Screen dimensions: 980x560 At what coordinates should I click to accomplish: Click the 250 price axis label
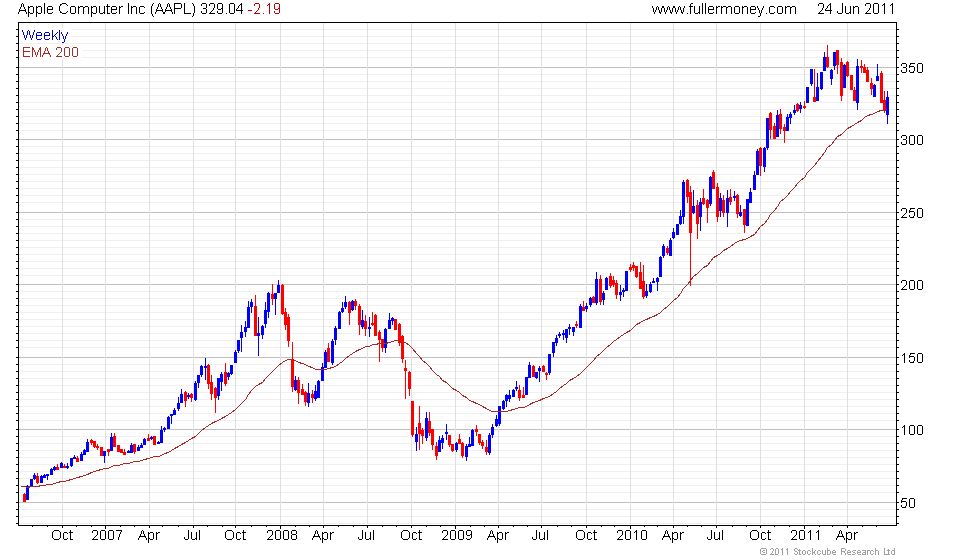[912, 213]
